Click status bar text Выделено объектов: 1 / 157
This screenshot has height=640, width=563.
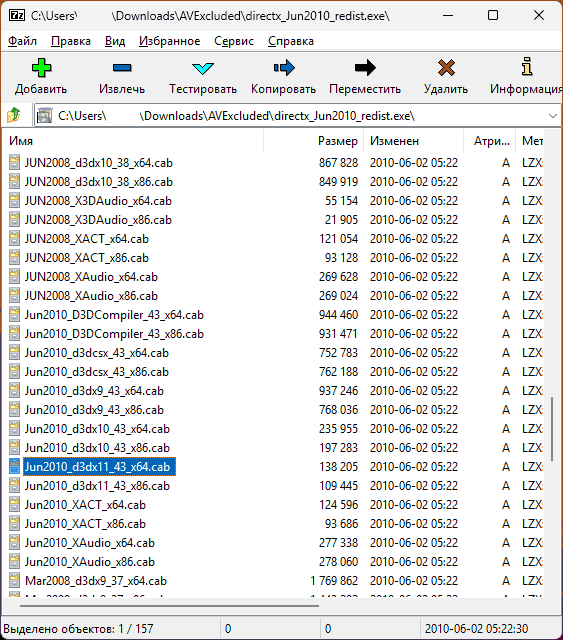click(x=78, y=629)
